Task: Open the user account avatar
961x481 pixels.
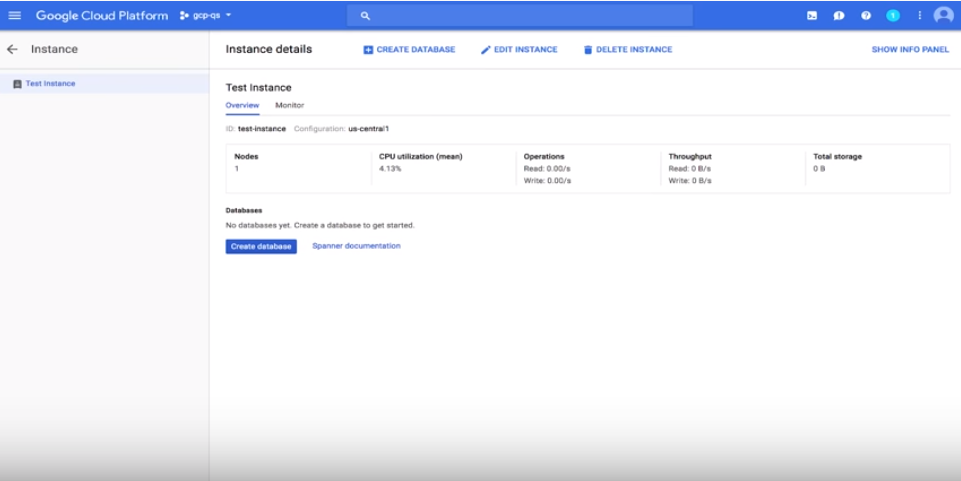Action: [x=944, y=16]
